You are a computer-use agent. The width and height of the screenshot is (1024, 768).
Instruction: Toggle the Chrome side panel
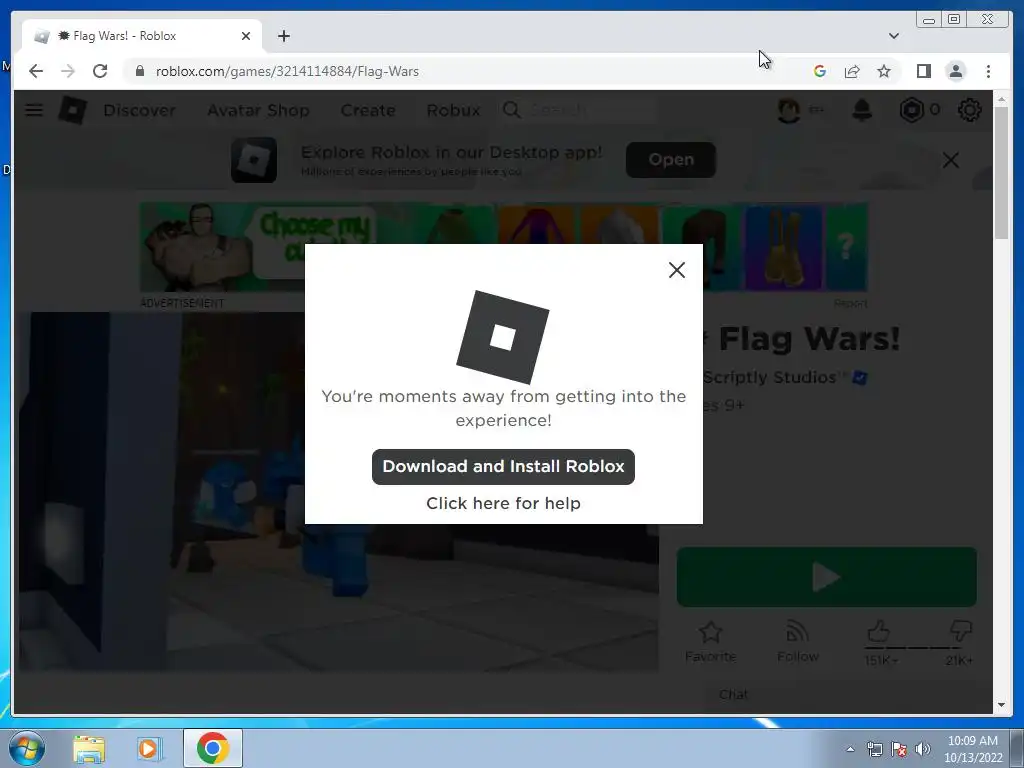[x=923, y=71]
